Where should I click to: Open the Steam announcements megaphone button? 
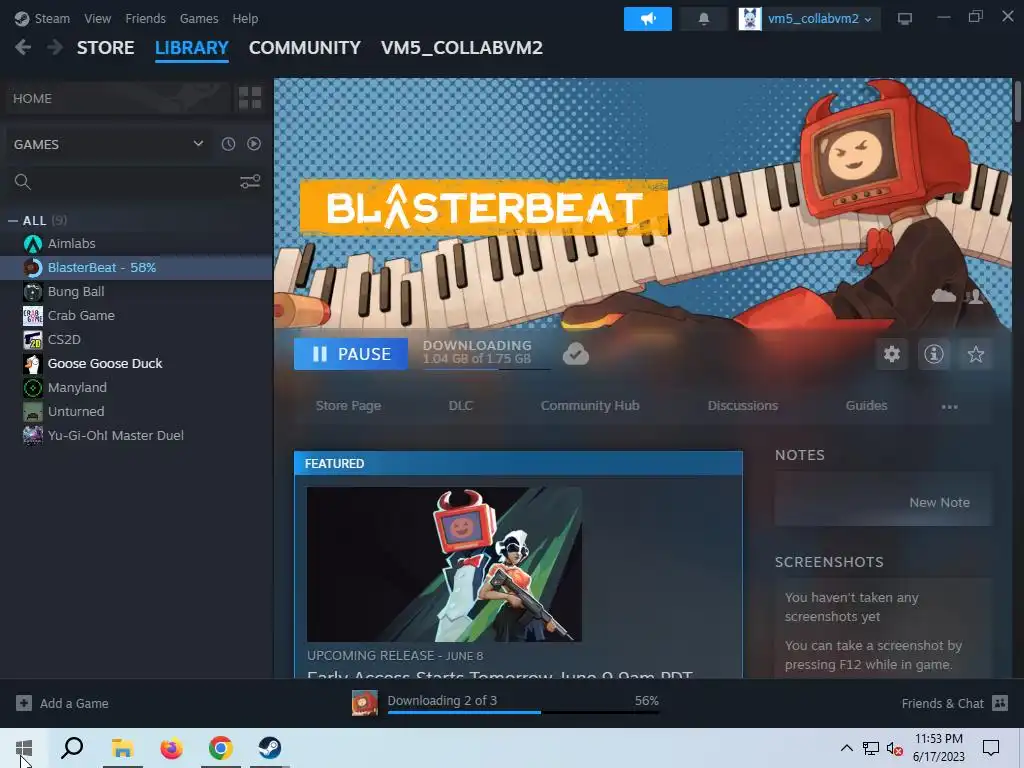tap(647, 19)
